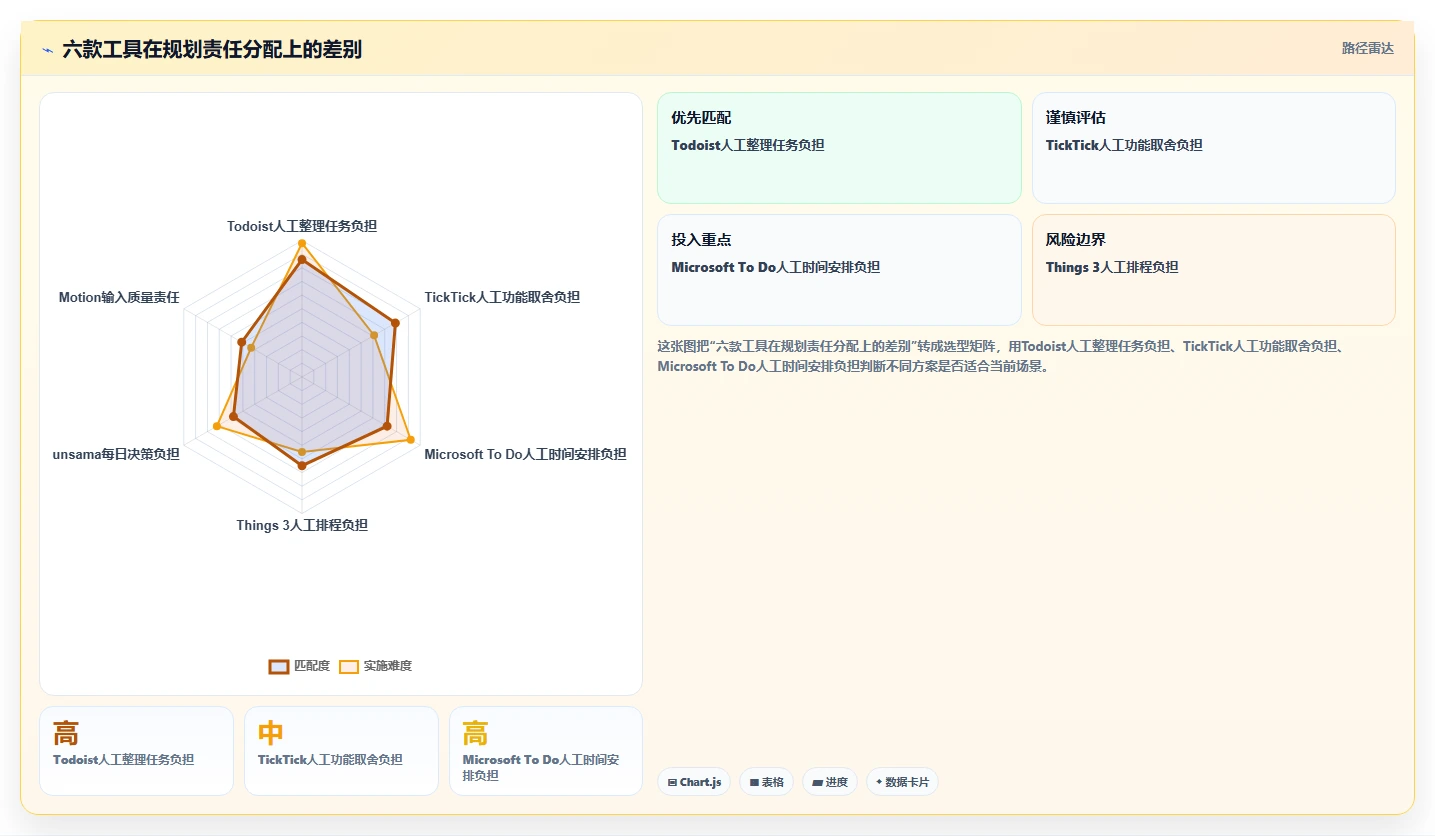Click brown 匹配度 point on Motion axis
The height and width of the screenshot is (836, 1435).
[x=242, y=341]
